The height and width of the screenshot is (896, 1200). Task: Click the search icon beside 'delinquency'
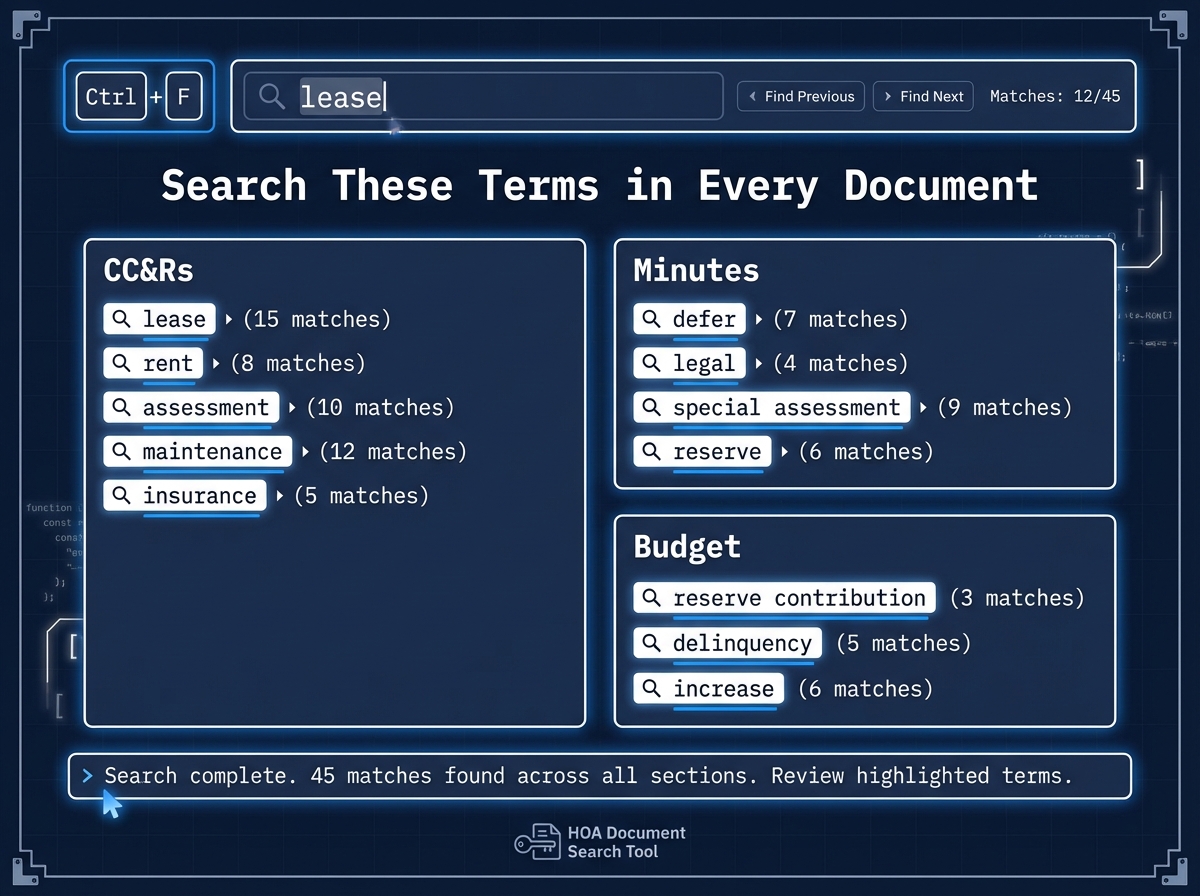pos(651,643)
